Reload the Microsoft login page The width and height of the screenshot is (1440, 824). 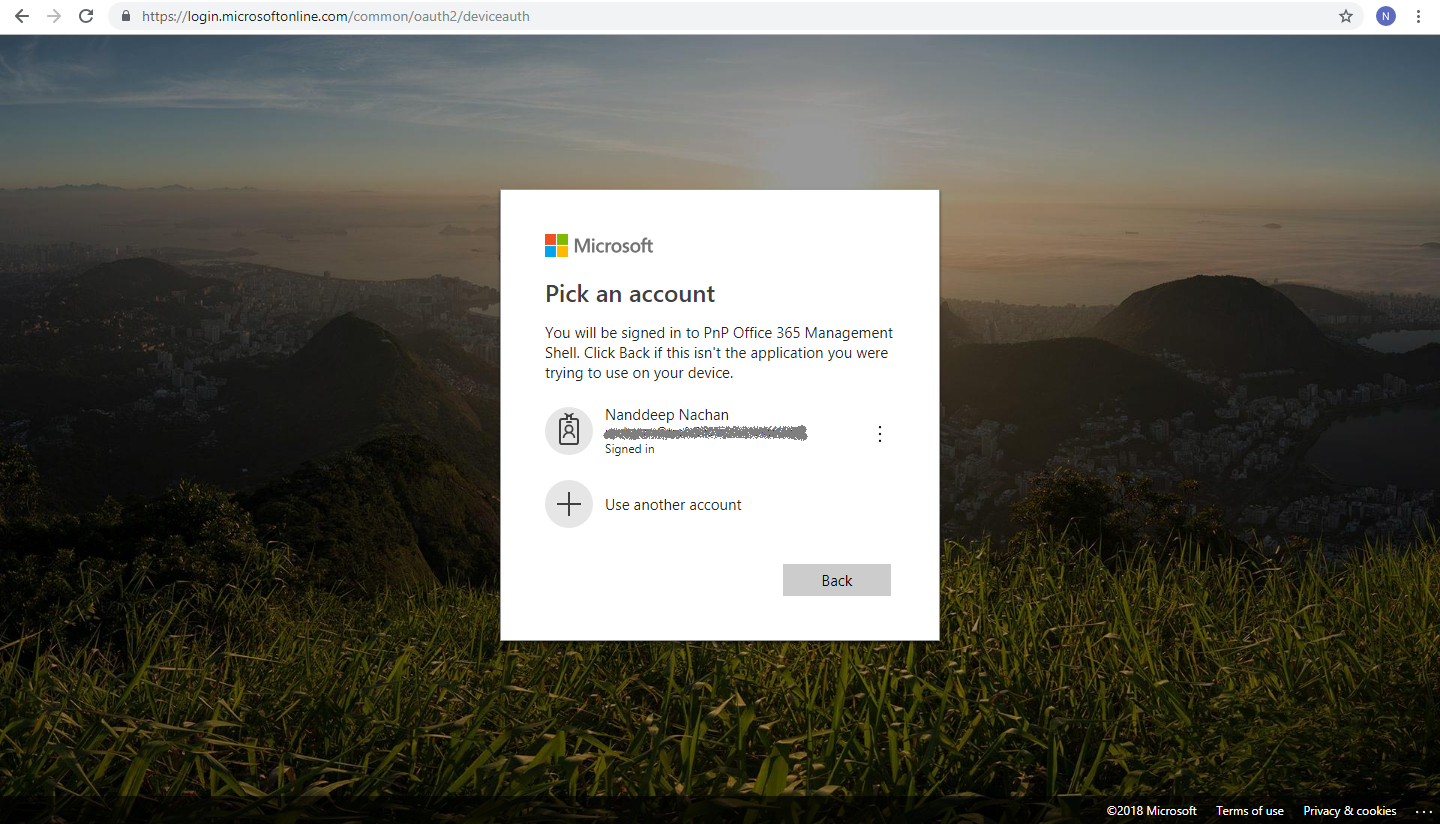(86, 16)
